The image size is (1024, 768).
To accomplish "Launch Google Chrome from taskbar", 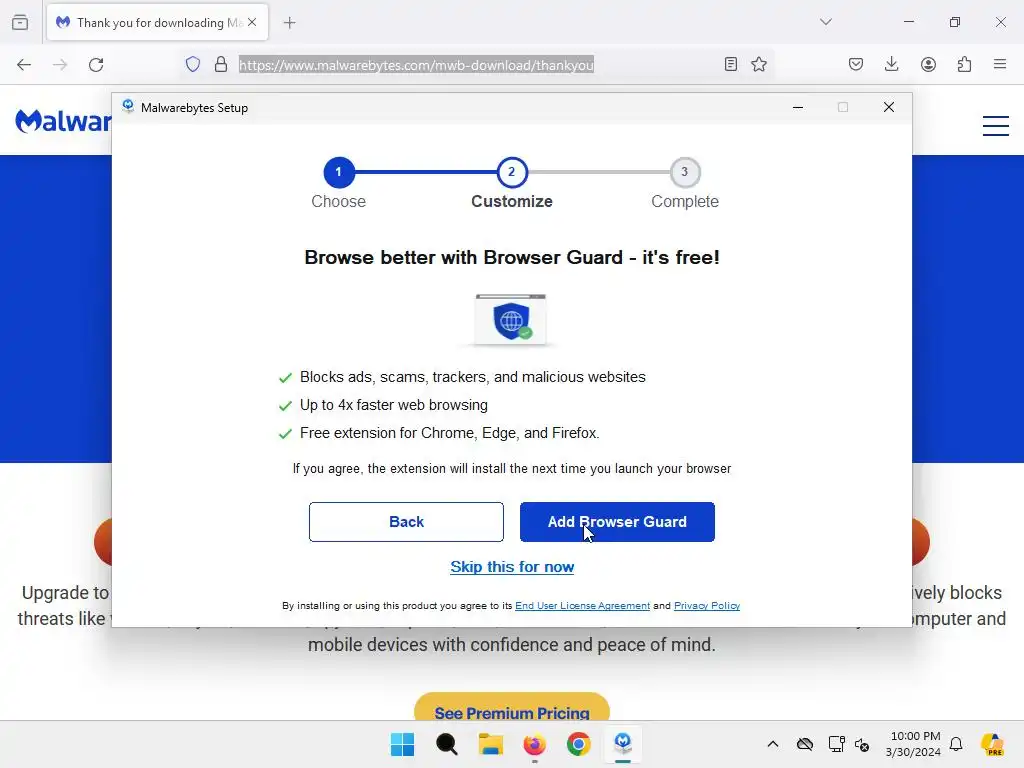I will tap(579, 744).
